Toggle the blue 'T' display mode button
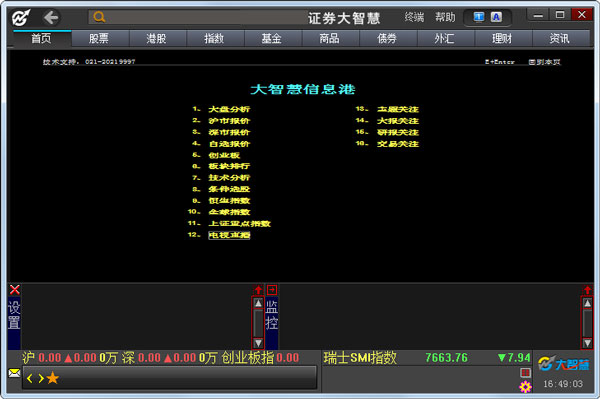The height and width of the screenshot is (399, 600). pos(479,17)
